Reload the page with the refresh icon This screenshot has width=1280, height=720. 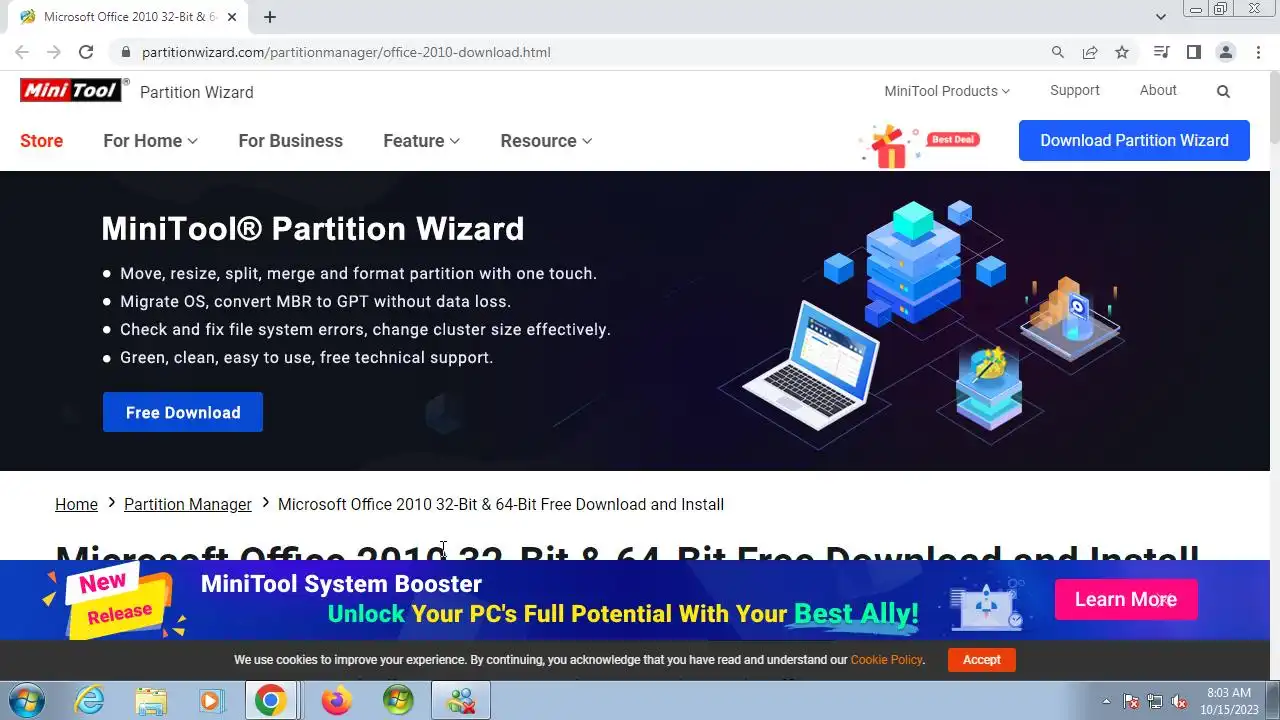tap(86, 52)
